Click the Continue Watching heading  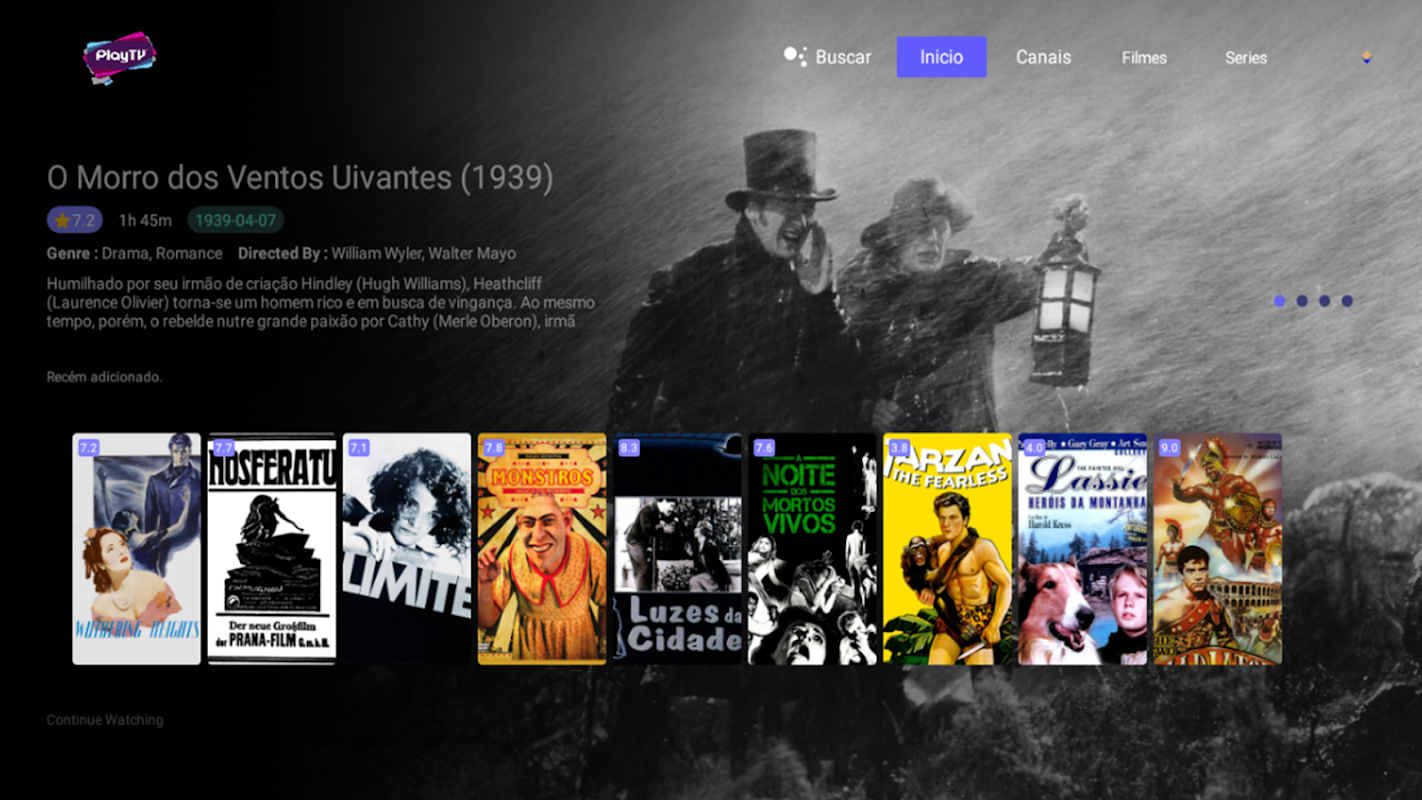tap(105, 720)
